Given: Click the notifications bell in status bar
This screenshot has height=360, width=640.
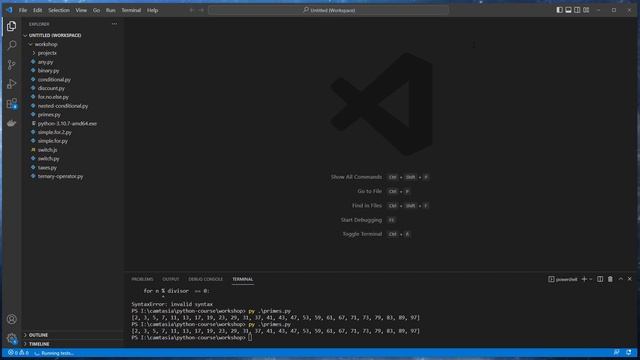Looking at the screenshot, I should pyautogui.click(x=629, y=353).
